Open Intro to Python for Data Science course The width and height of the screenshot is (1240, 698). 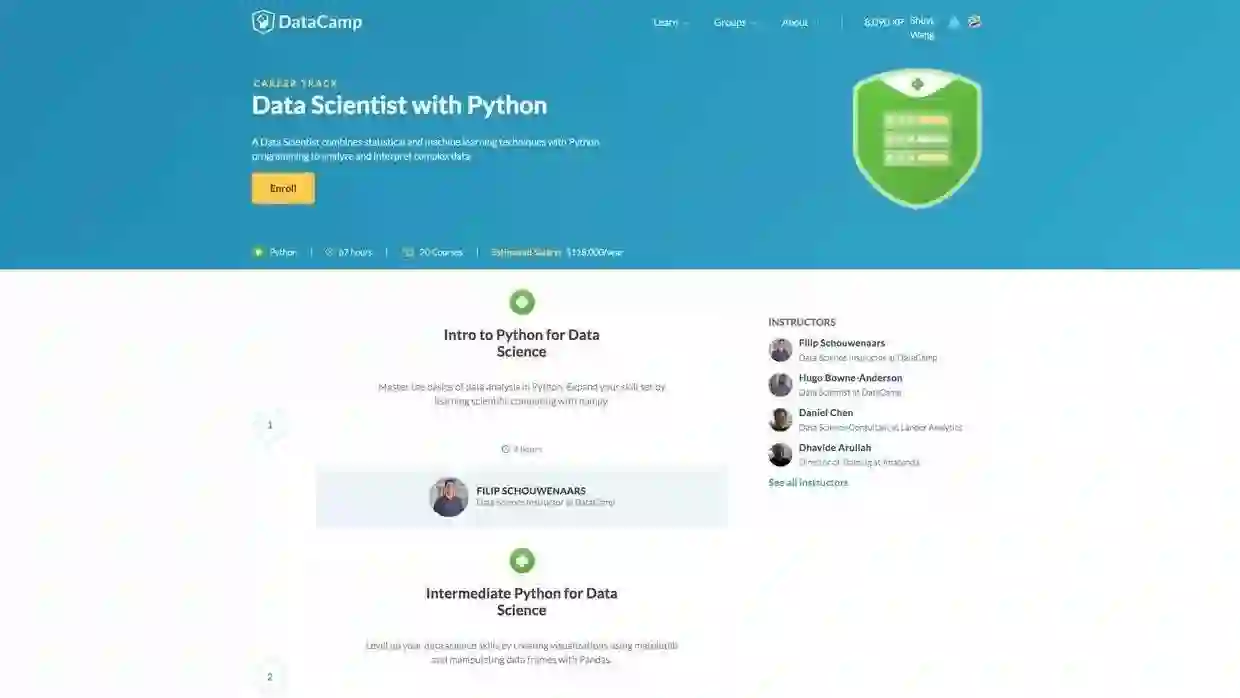pyautogui.click(x=522, y=343)
